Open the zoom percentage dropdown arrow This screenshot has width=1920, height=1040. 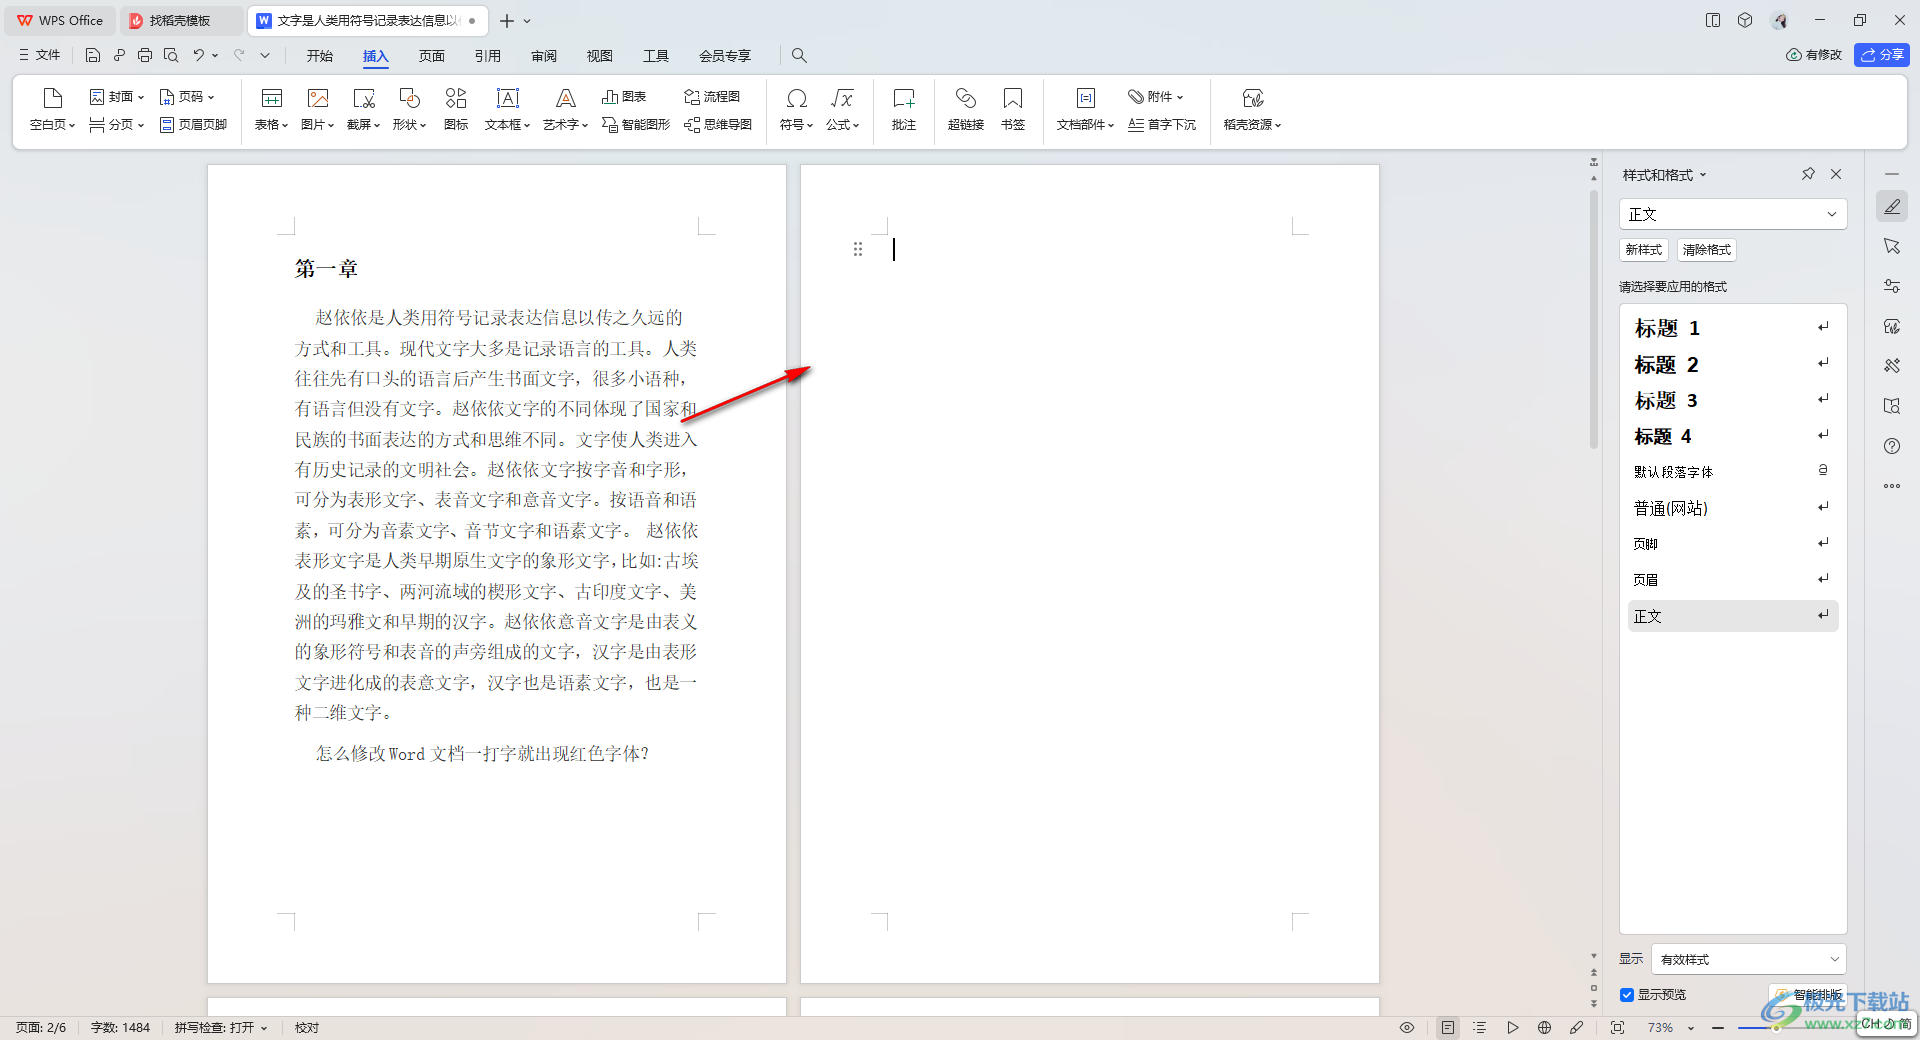1691,1028
